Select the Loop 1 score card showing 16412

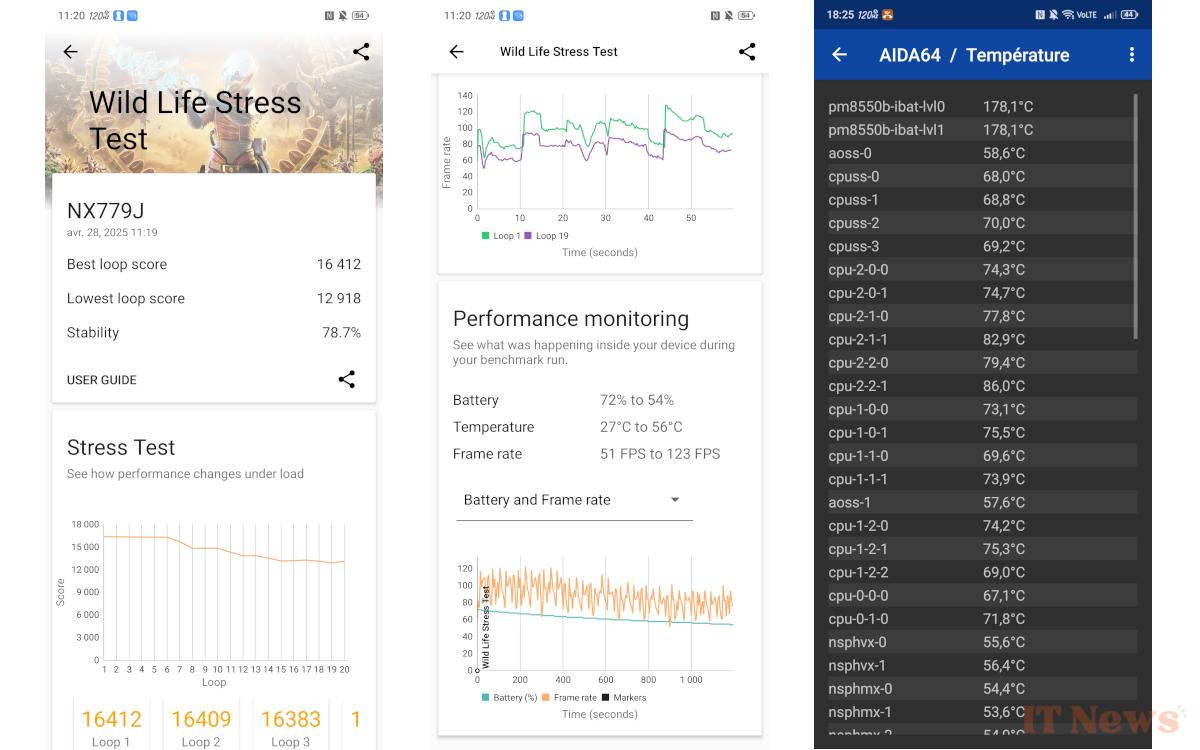tap(111, 725)
